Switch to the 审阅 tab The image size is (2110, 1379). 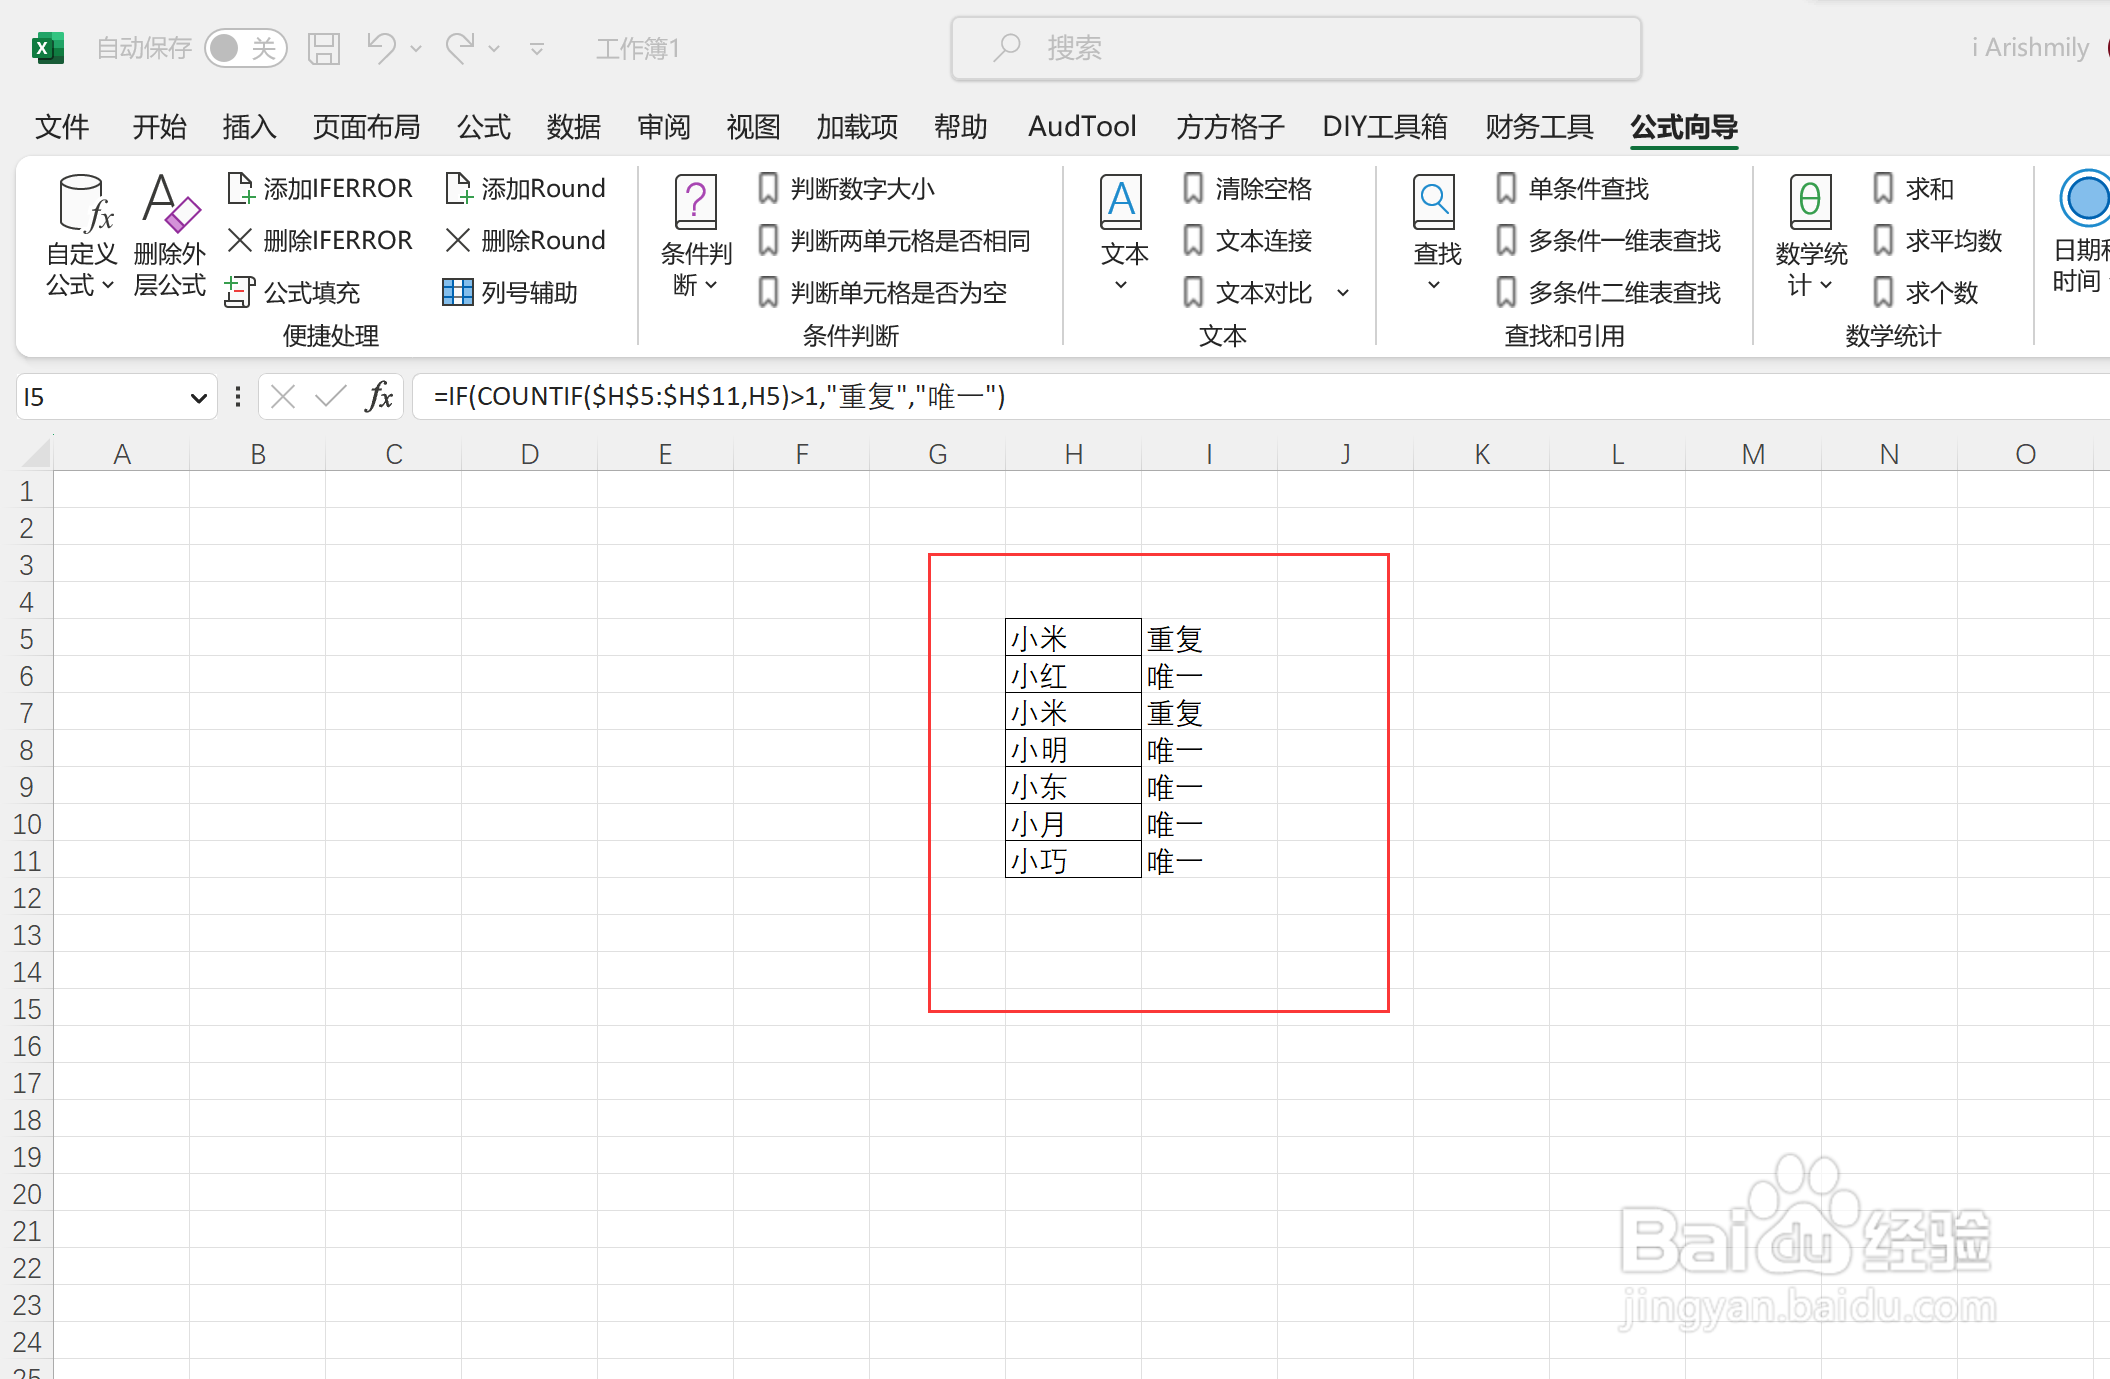[x=664, y=127]
